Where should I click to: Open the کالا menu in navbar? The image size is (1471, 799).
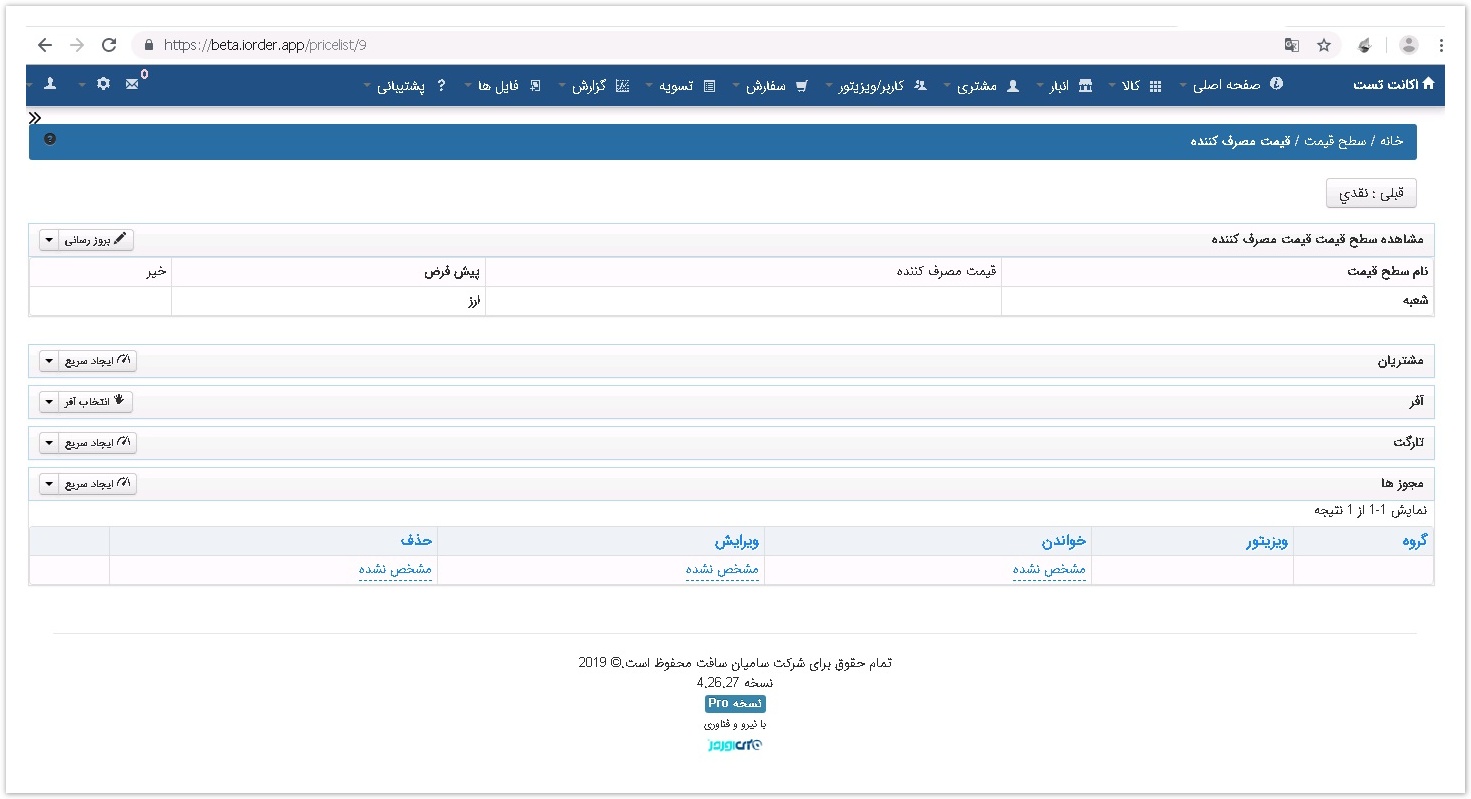pyautogui.click(x=1138, y=86)
